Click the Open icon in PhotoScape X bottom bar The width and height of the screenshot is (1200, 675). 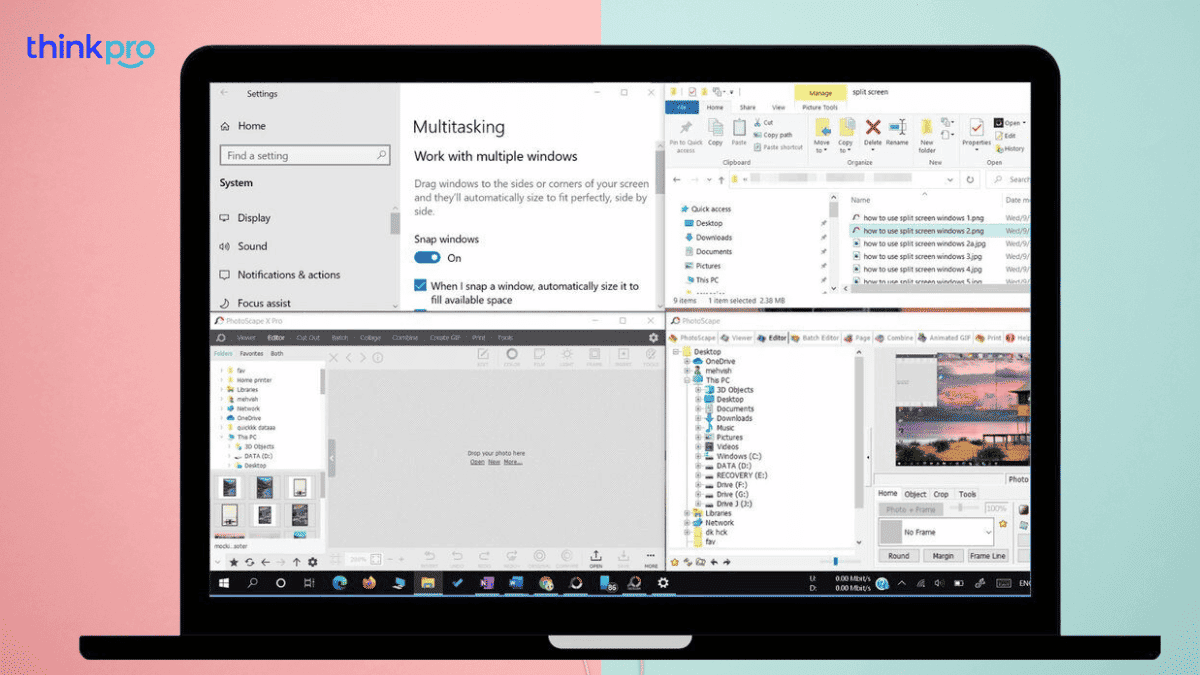click(596, 557)
